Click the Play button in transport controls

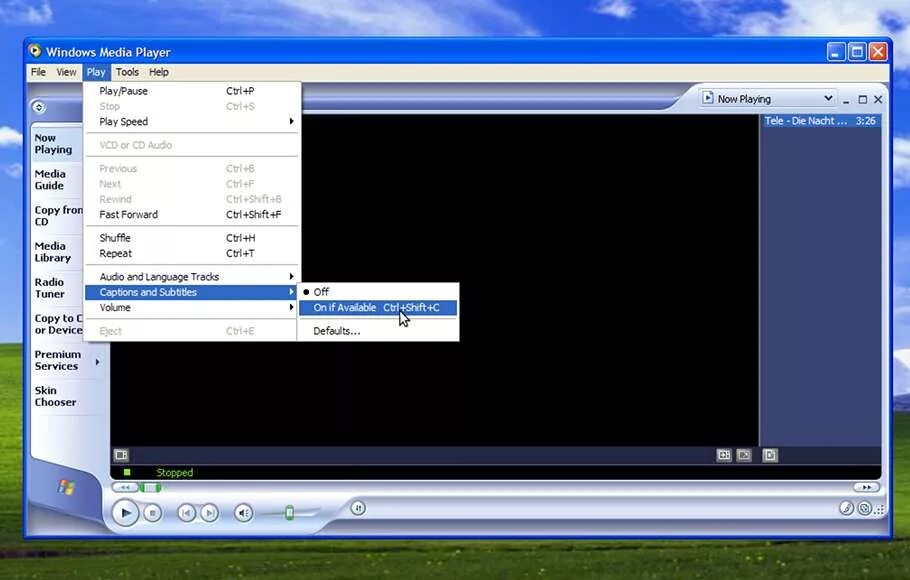click(x=125, y=513)
